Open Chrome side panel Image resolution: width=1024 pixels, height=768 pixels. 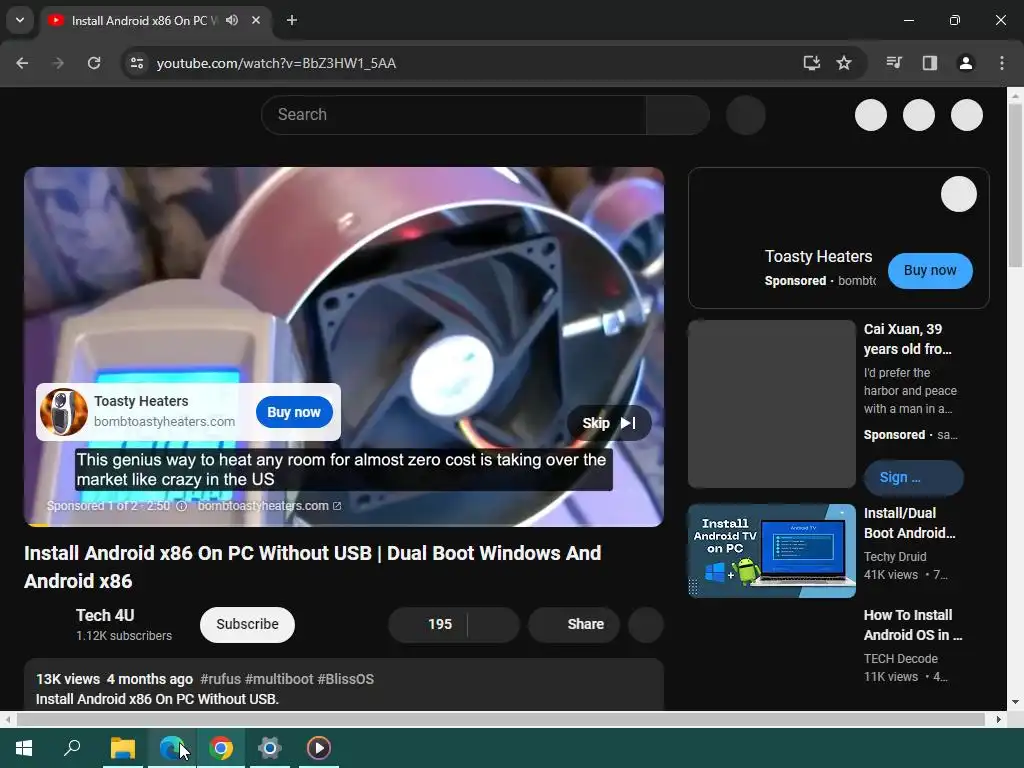pos(929,63)
